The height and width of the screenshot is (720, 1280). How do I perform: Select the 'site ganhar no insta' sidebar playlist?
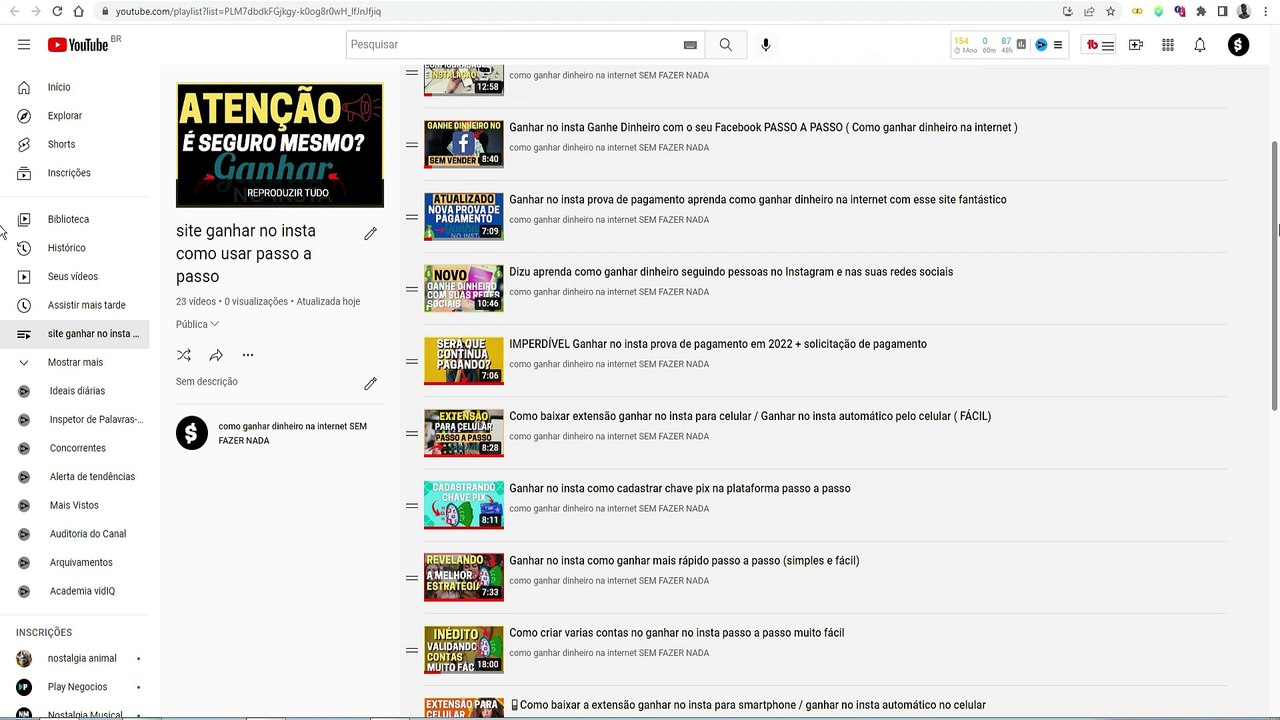click(x=75, y=333)
